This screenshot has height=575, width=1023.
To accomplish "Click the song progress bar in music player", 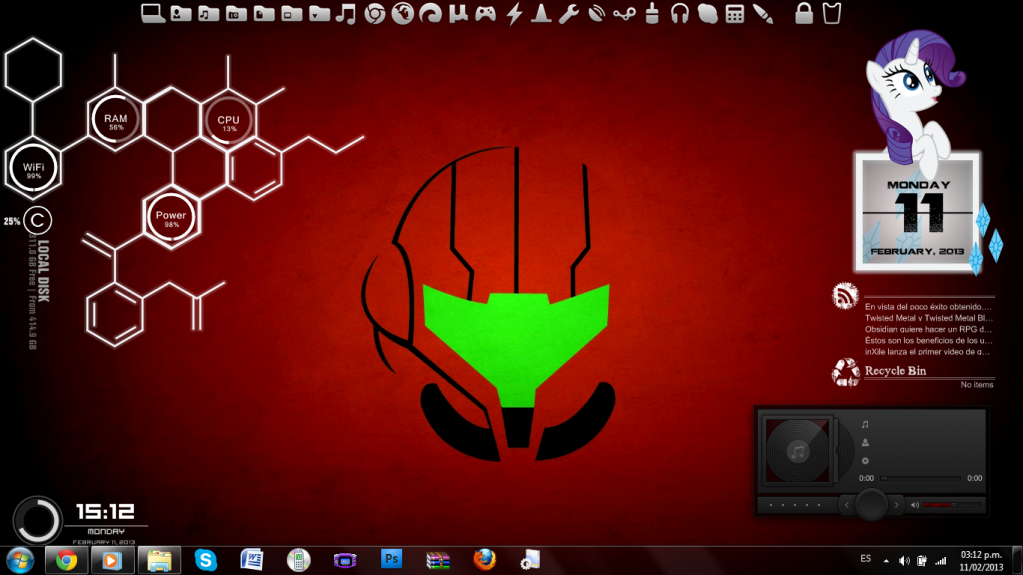I will point(921,478).
